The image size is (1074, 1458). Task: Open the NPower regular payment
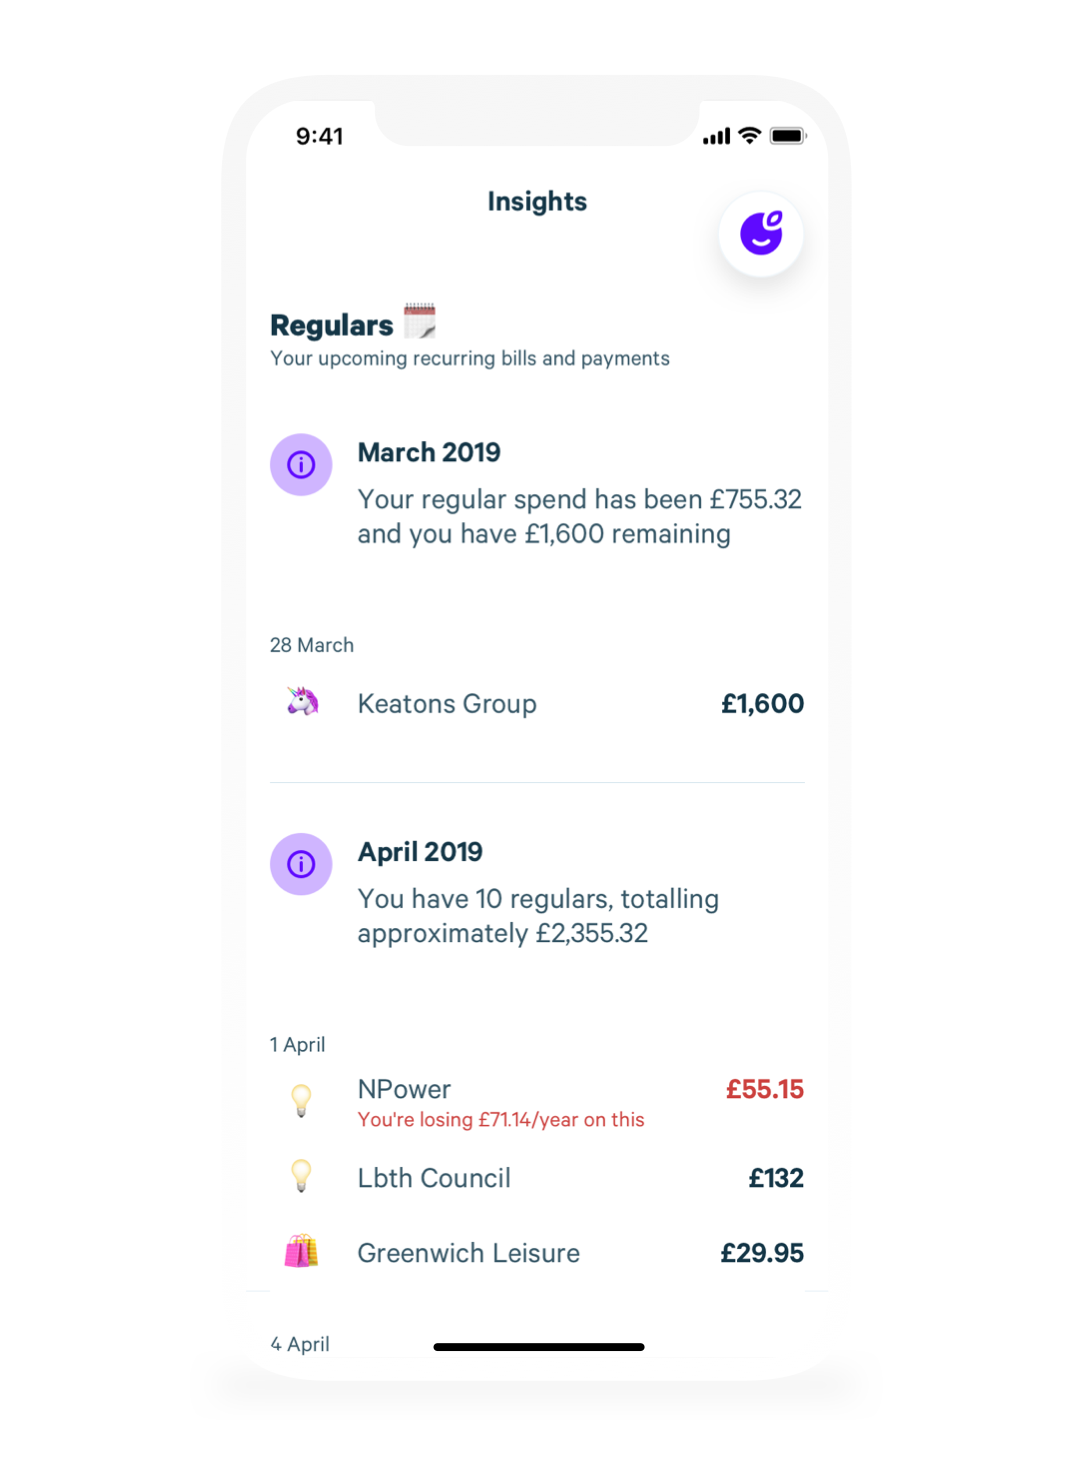pyautogui.click(x=537, y=1103)
